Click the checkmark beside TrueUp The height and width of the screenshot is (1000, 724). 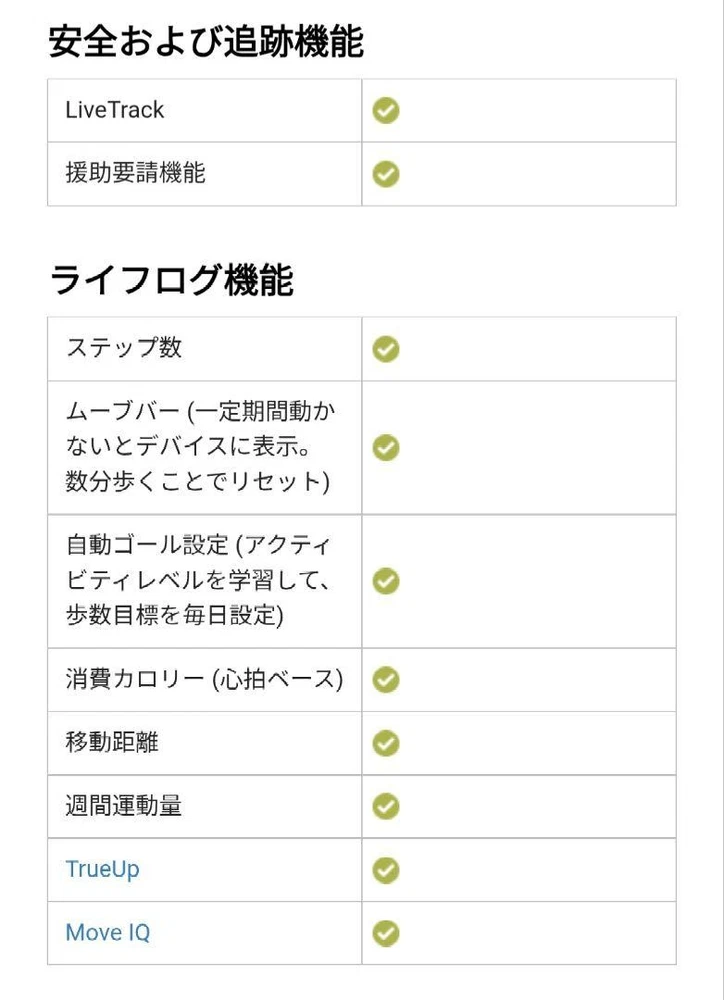[x=386, y=870]
